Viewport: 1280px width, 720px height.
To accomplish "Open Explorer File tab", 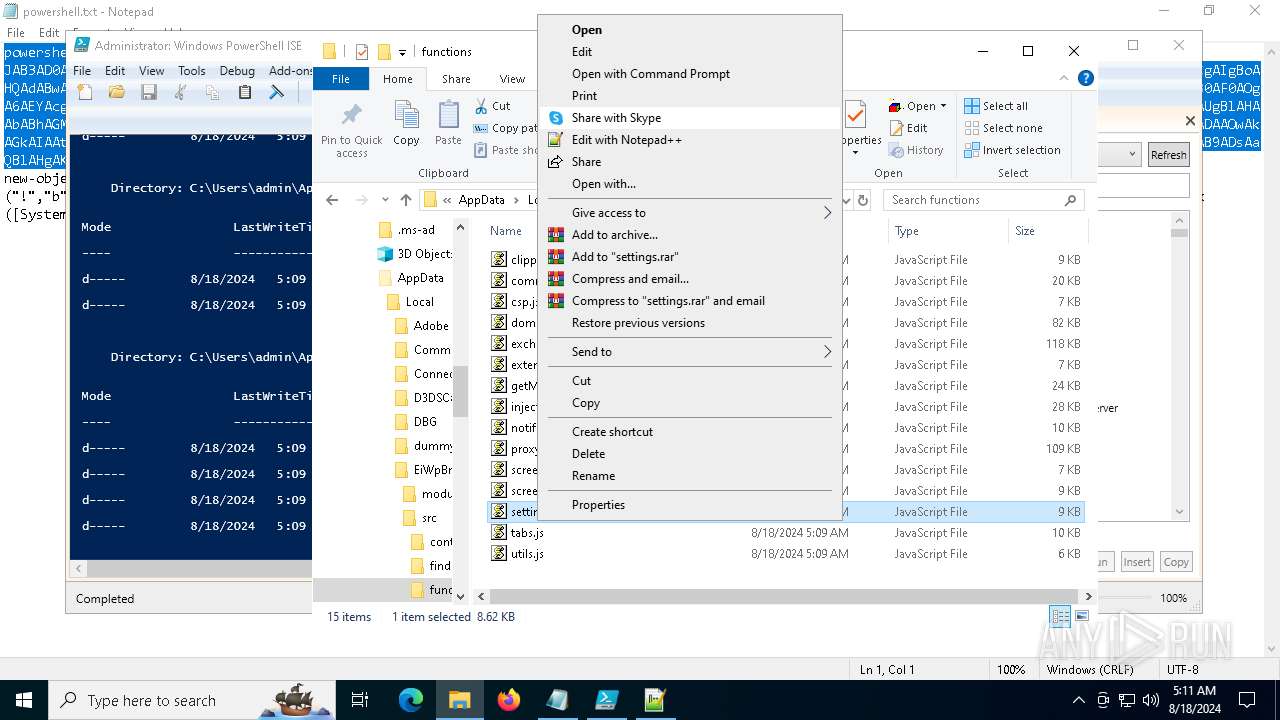I will [341, 79].
